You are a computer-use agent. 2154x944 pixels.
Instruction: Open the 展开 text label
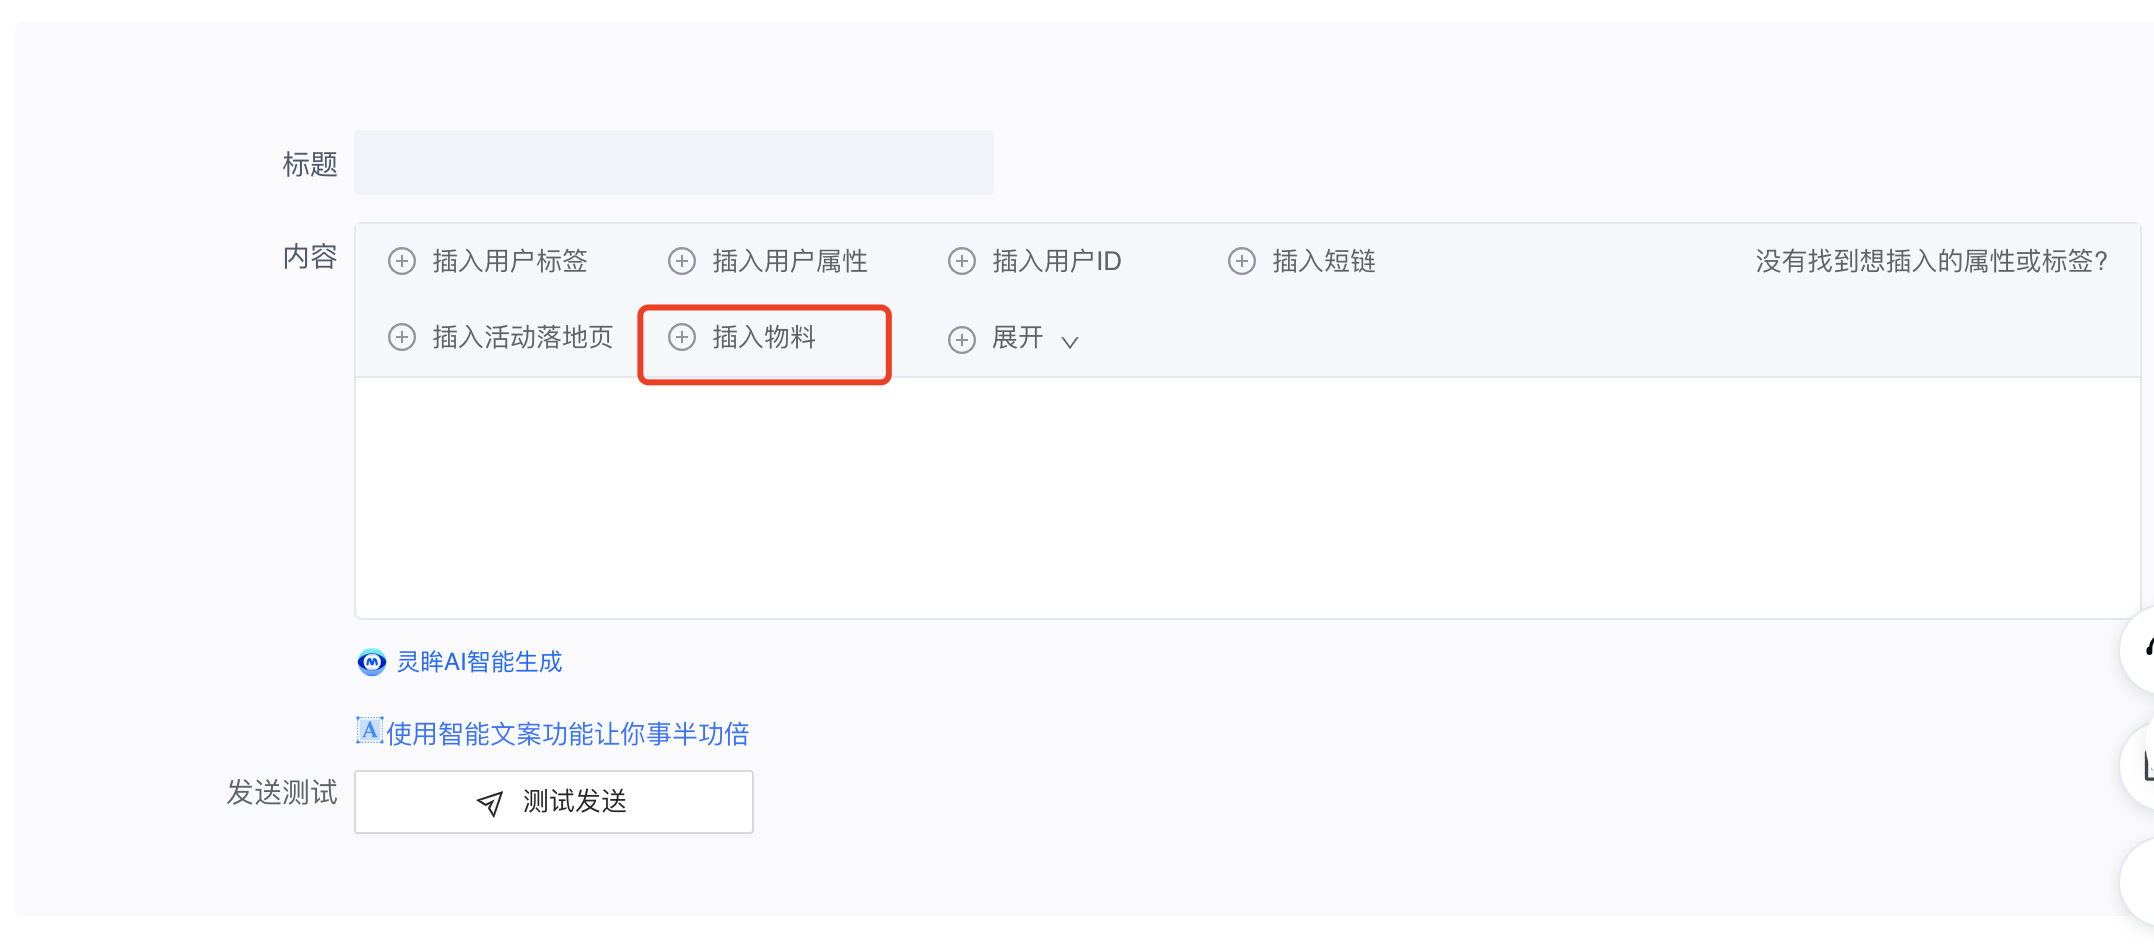click(1018, 338)
